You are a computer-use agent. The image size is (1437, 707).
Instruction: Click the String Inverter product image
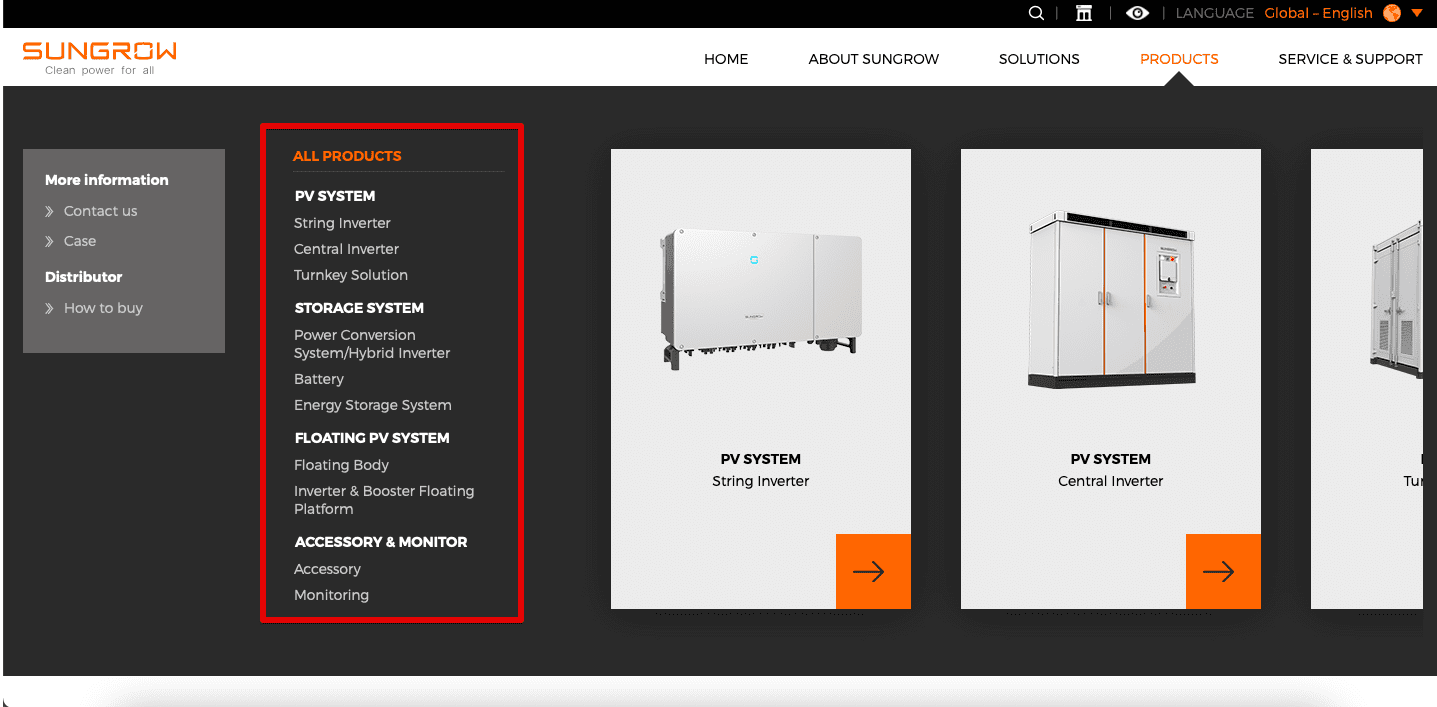760,298
